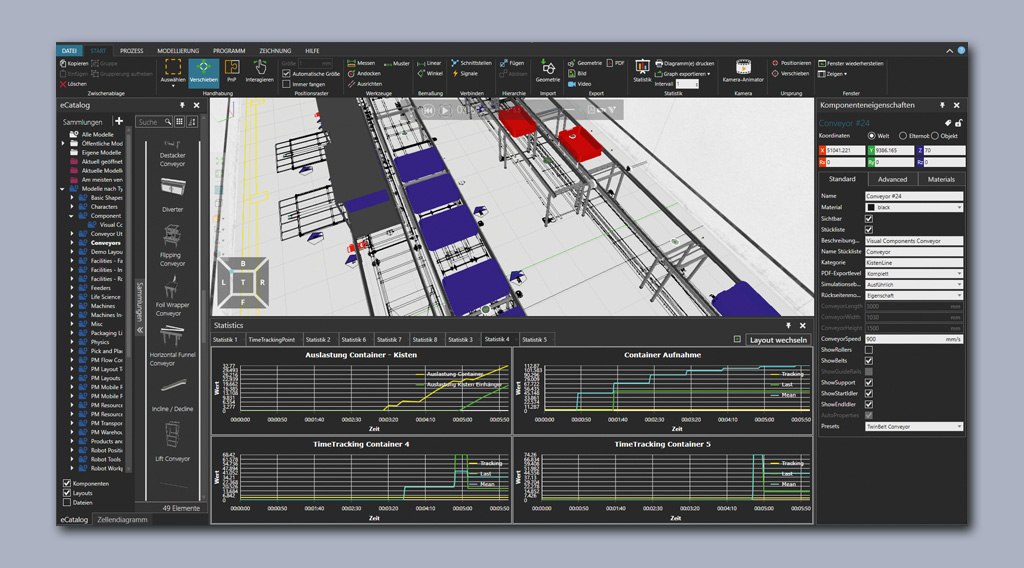
Task: Open the Presets TwinBelt Conveyor dropdown
Action: (913, 426)
